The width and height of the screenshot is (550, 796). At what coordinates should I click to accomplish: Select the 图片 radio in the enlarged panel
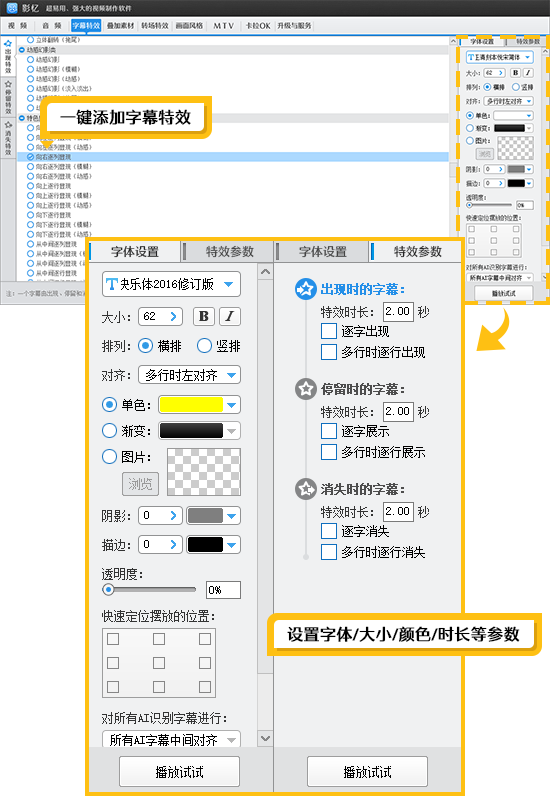(109, 456)
